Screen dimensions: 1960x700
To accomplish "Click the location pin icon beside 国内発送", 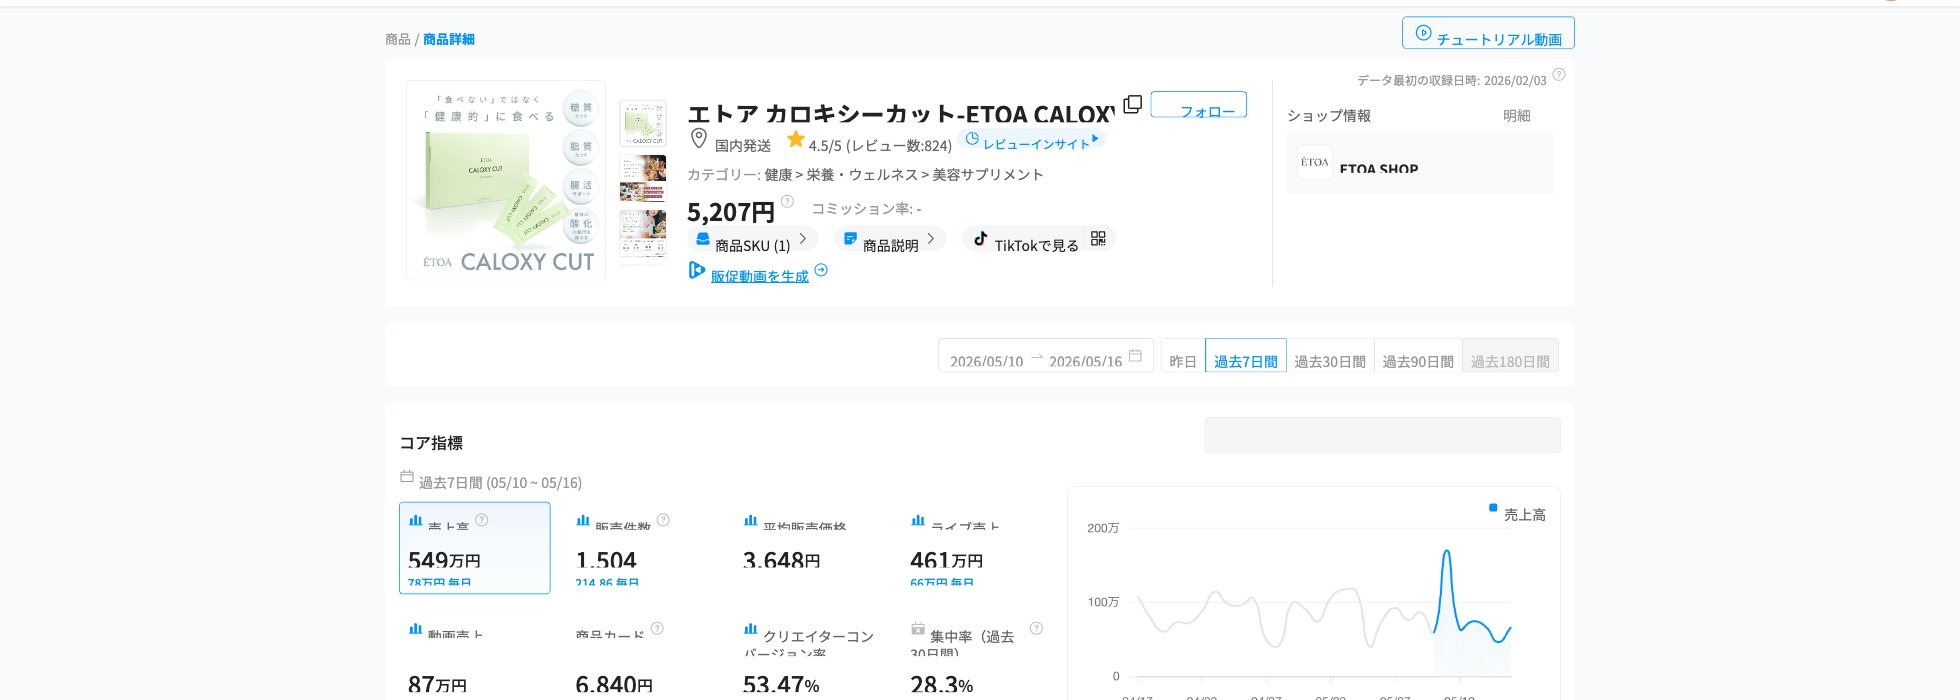I will (699, 139).
